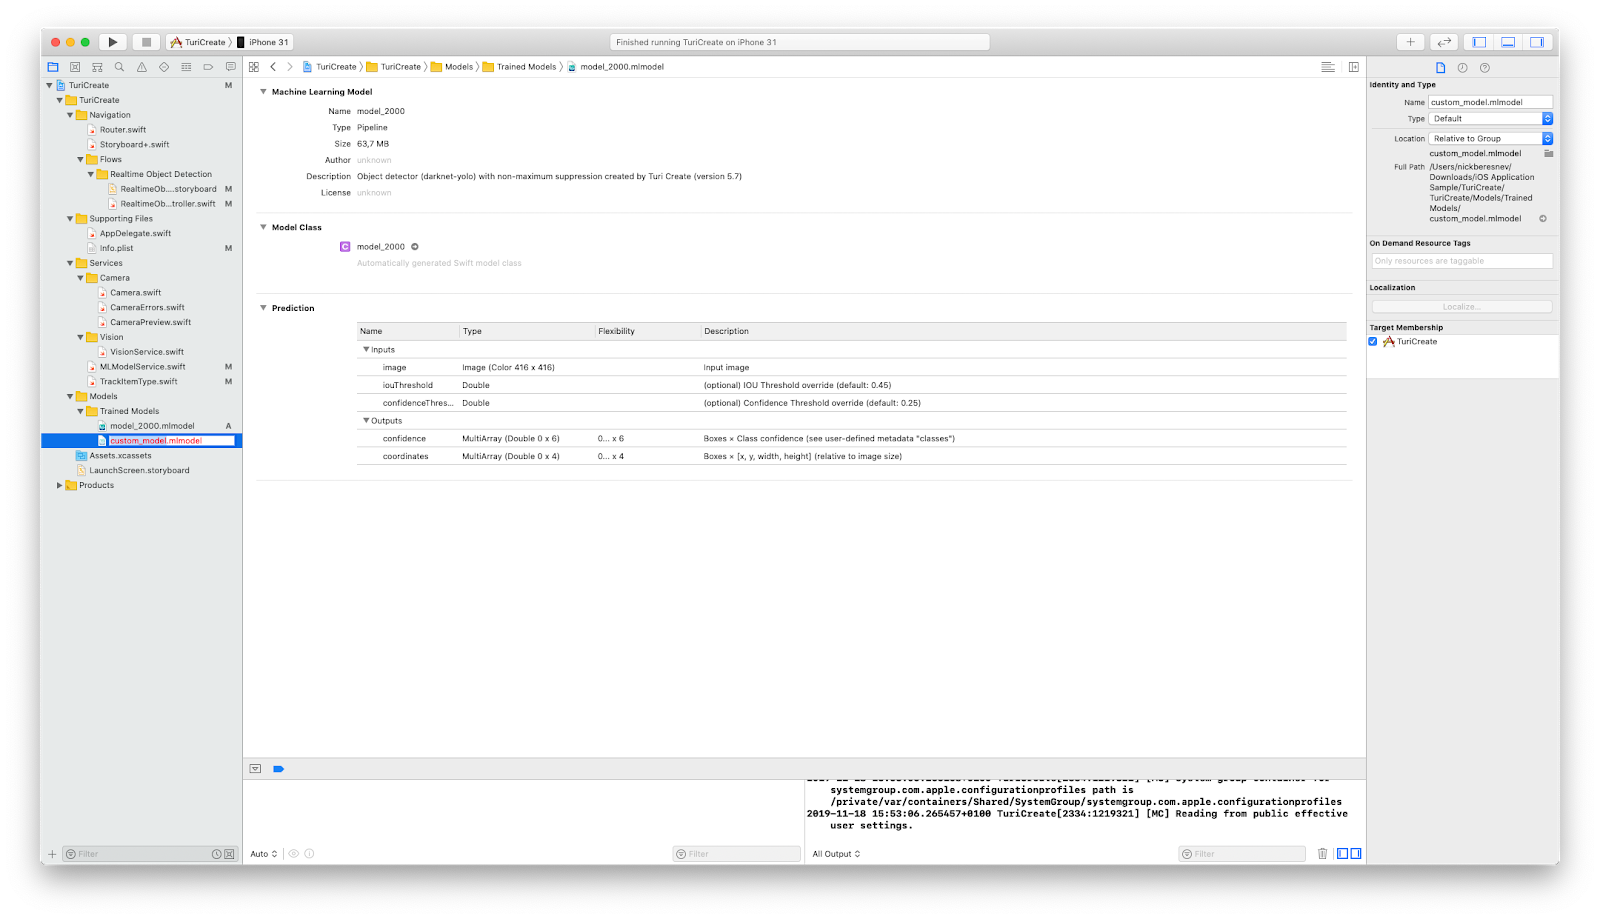The height and width of the screenshot is (919, 1600).
Task: Open the debug navigator
Action: coord(186,67)
